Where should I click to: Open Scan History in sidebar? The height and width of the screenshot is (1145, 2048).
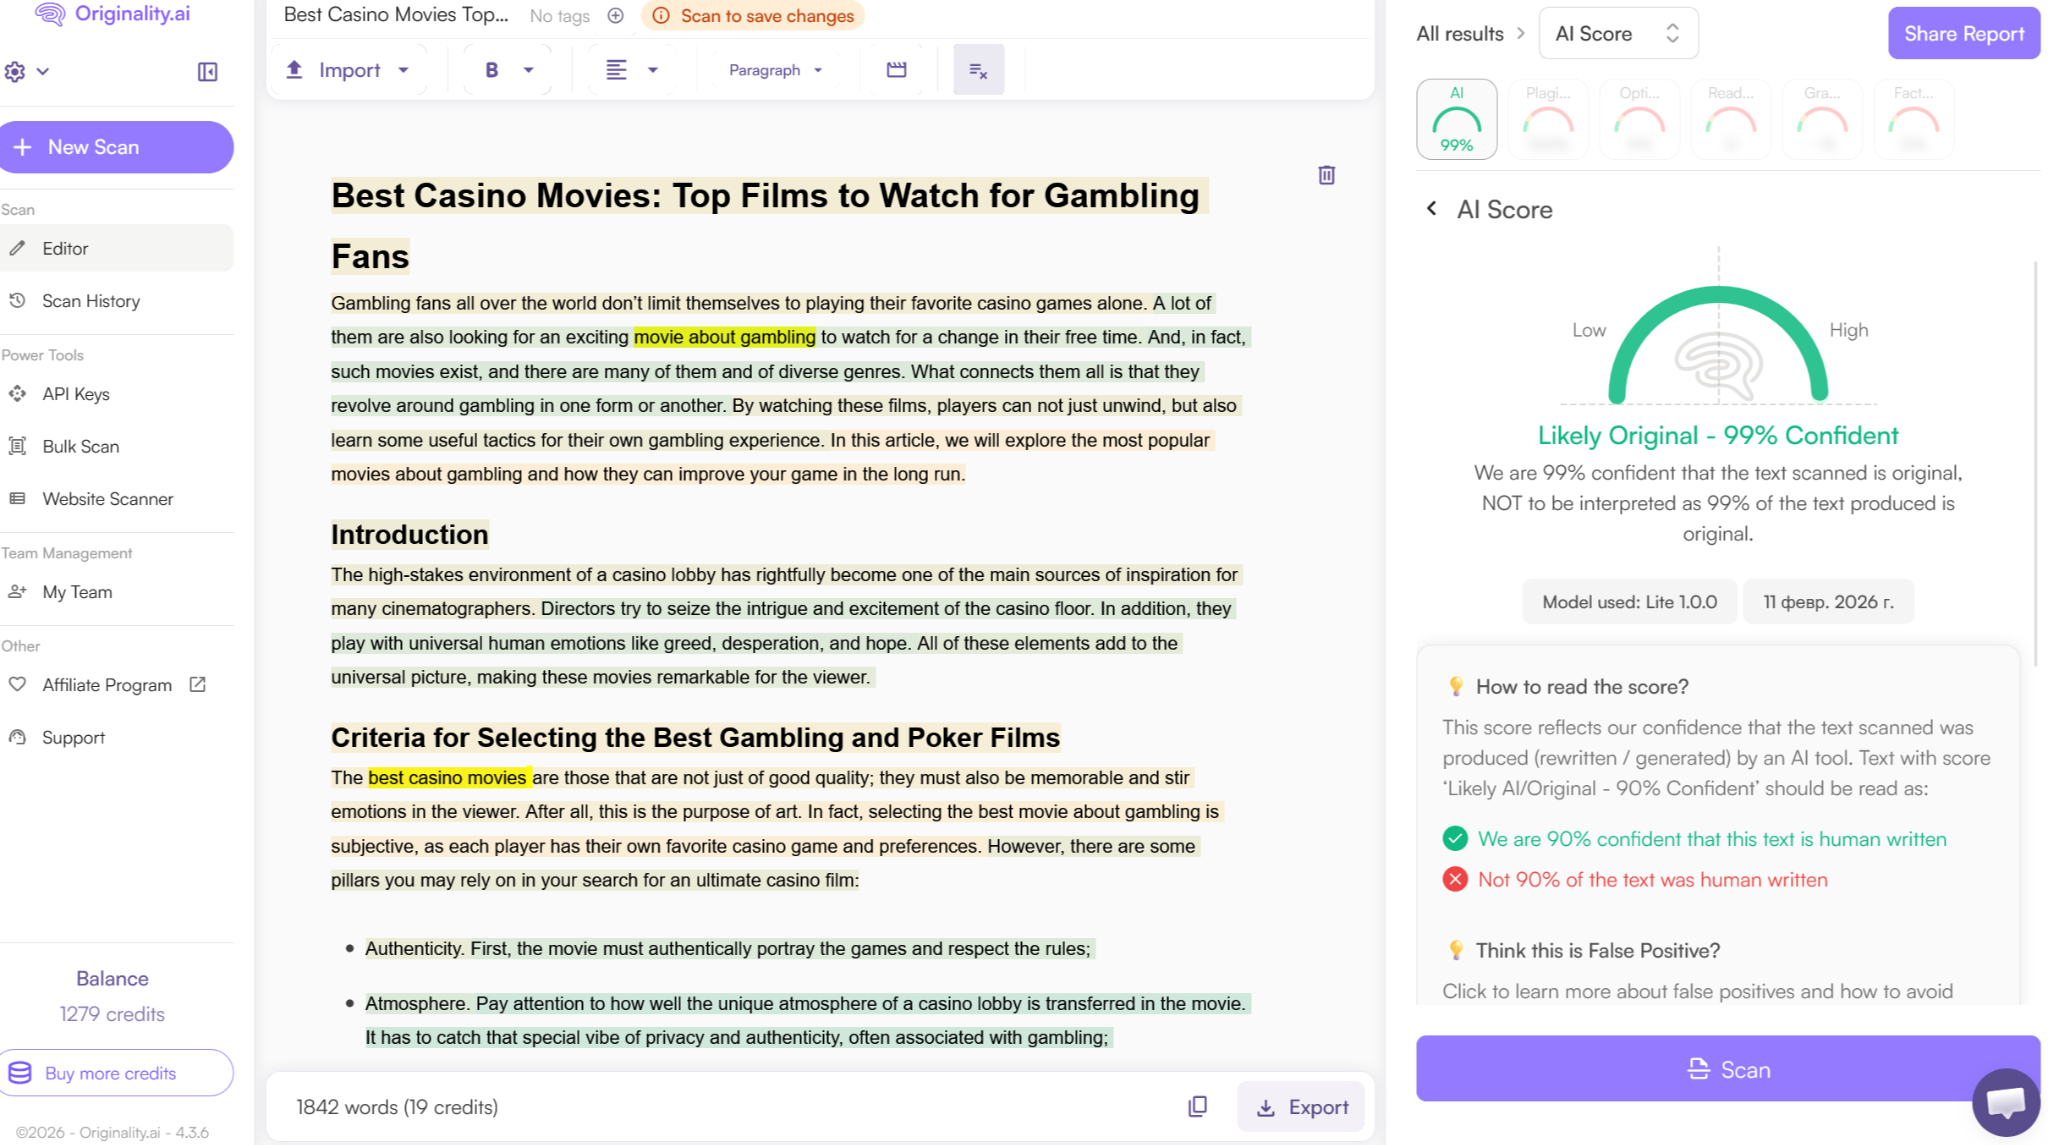point(91,301)
